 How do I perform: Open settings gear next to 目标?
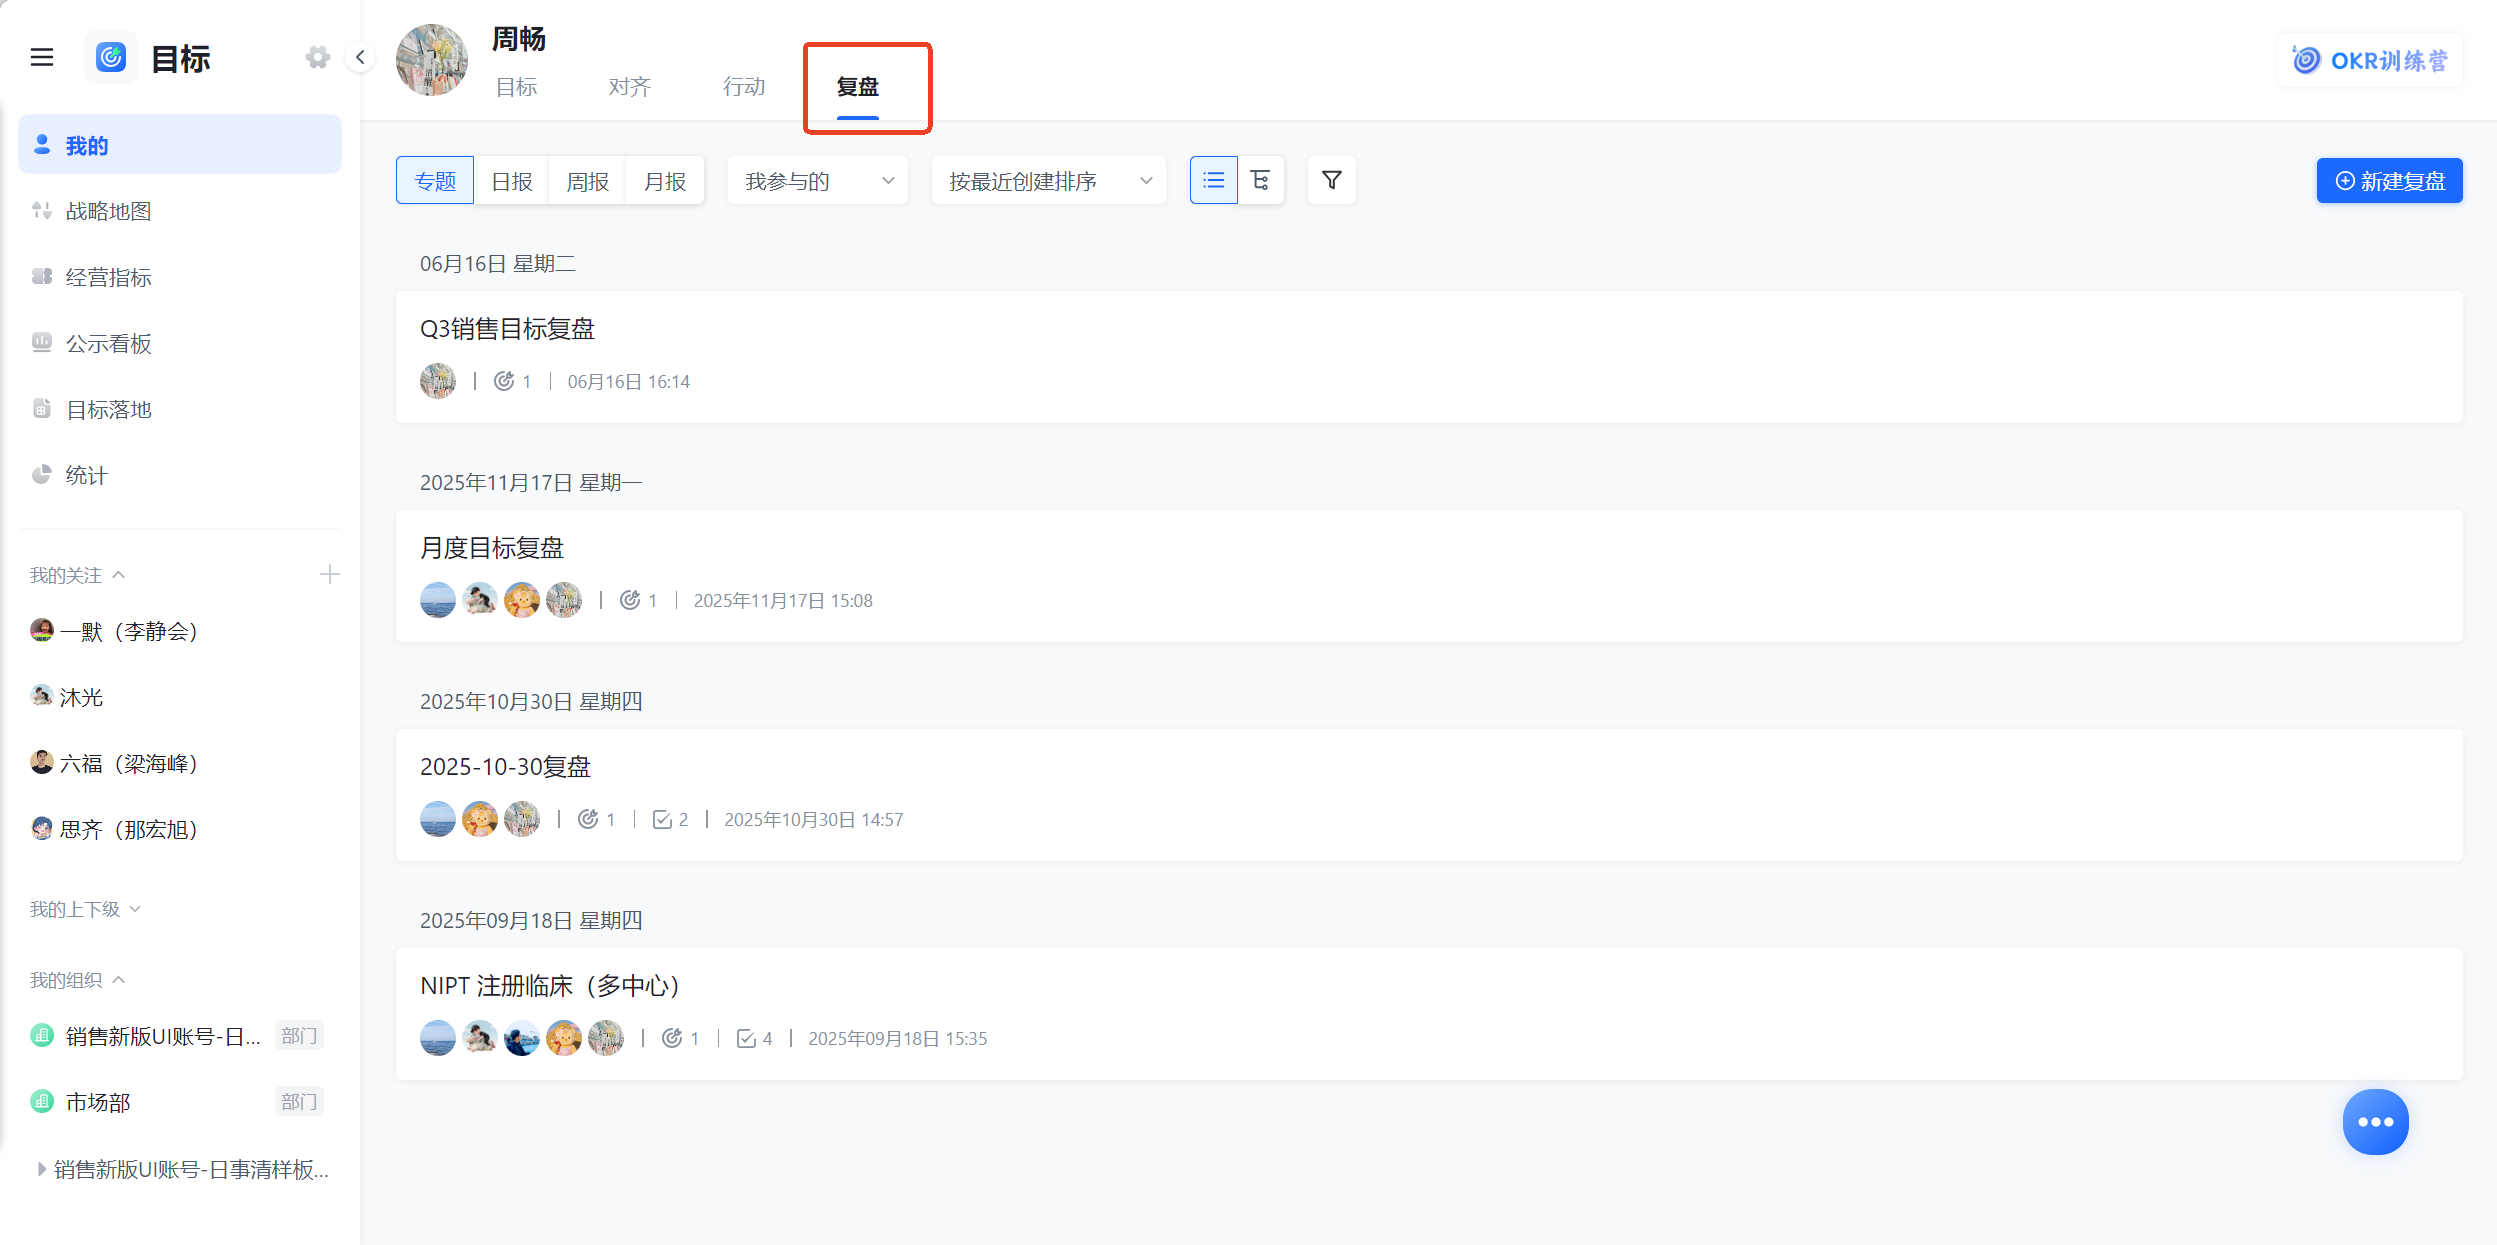[318, 58]
